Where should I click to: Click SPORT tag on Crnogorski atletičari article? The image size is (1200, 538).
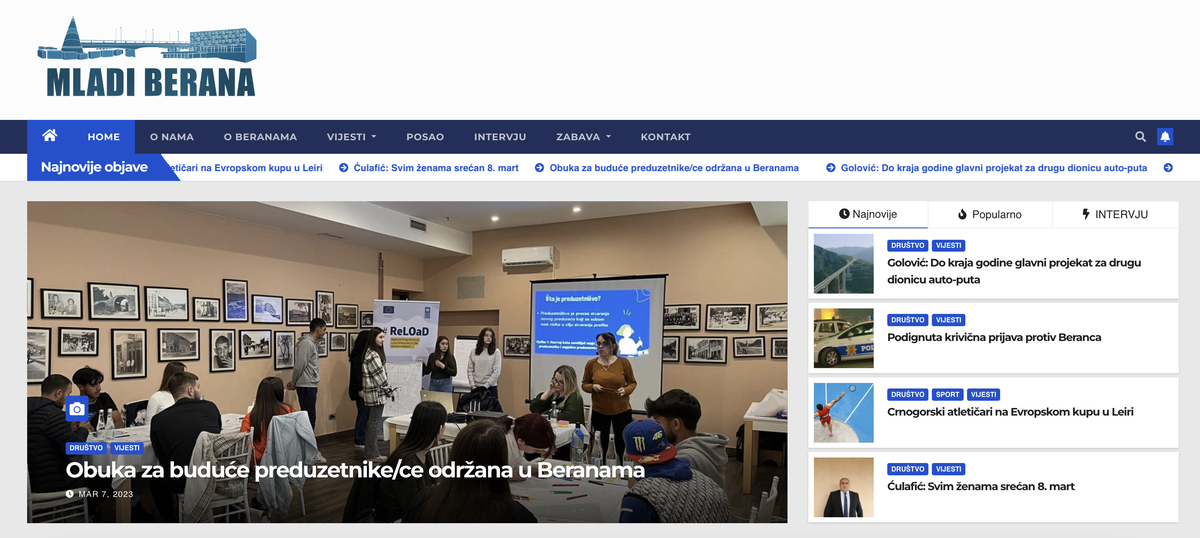tap(946, 395)
